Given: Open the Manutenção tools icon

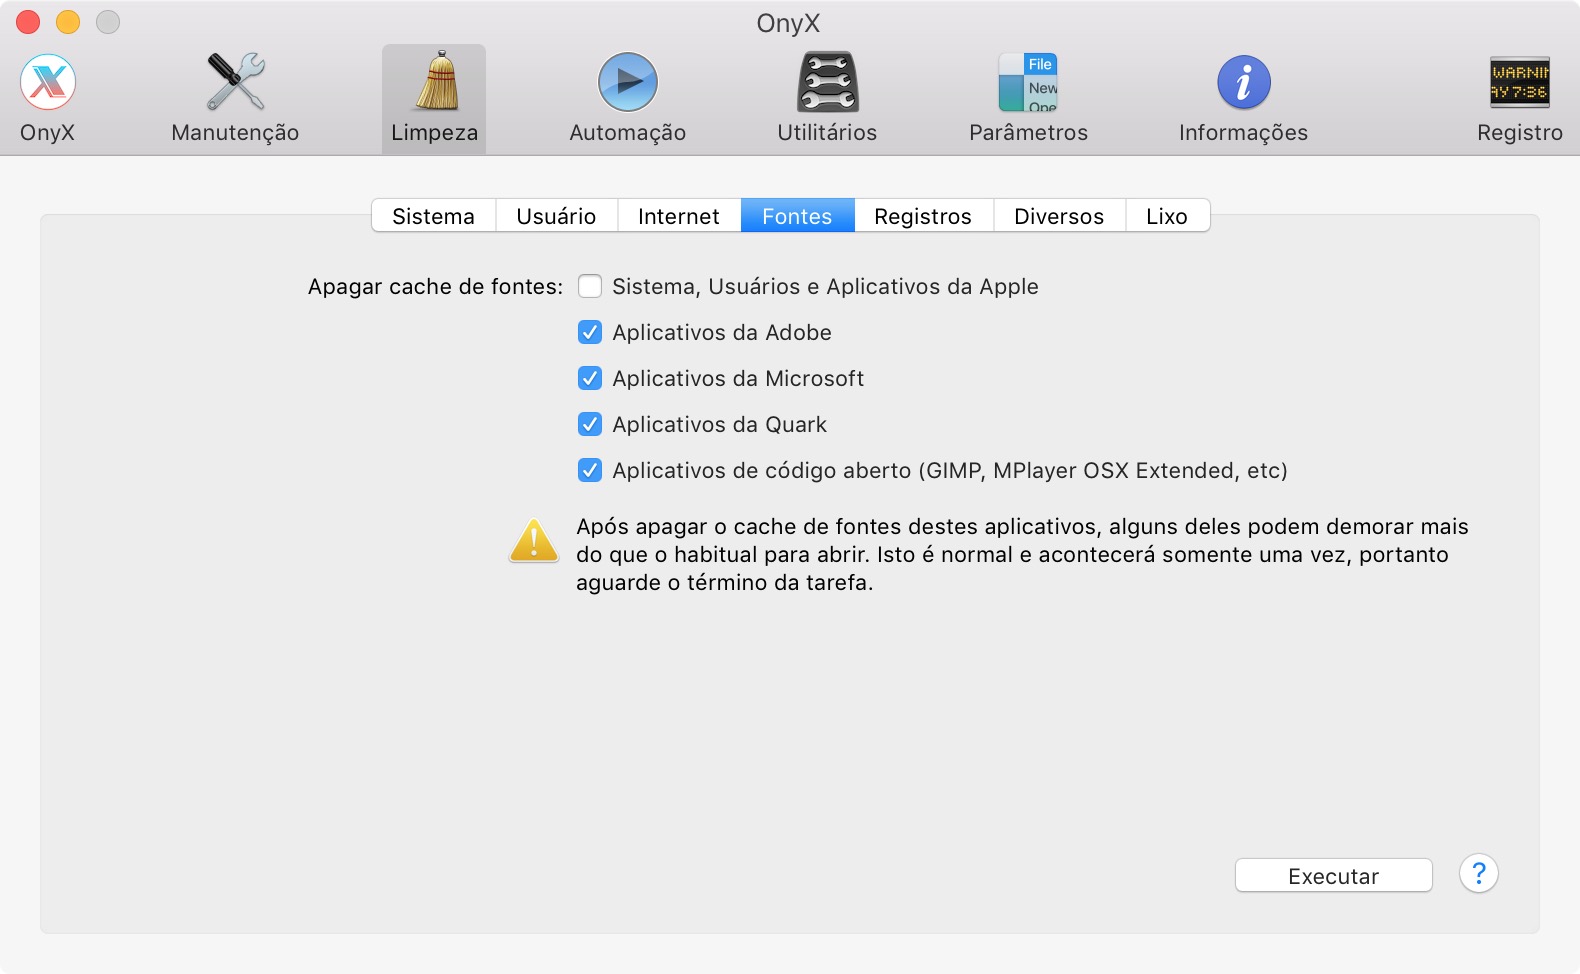Looking at the screenshot, I should click(235, 99).
